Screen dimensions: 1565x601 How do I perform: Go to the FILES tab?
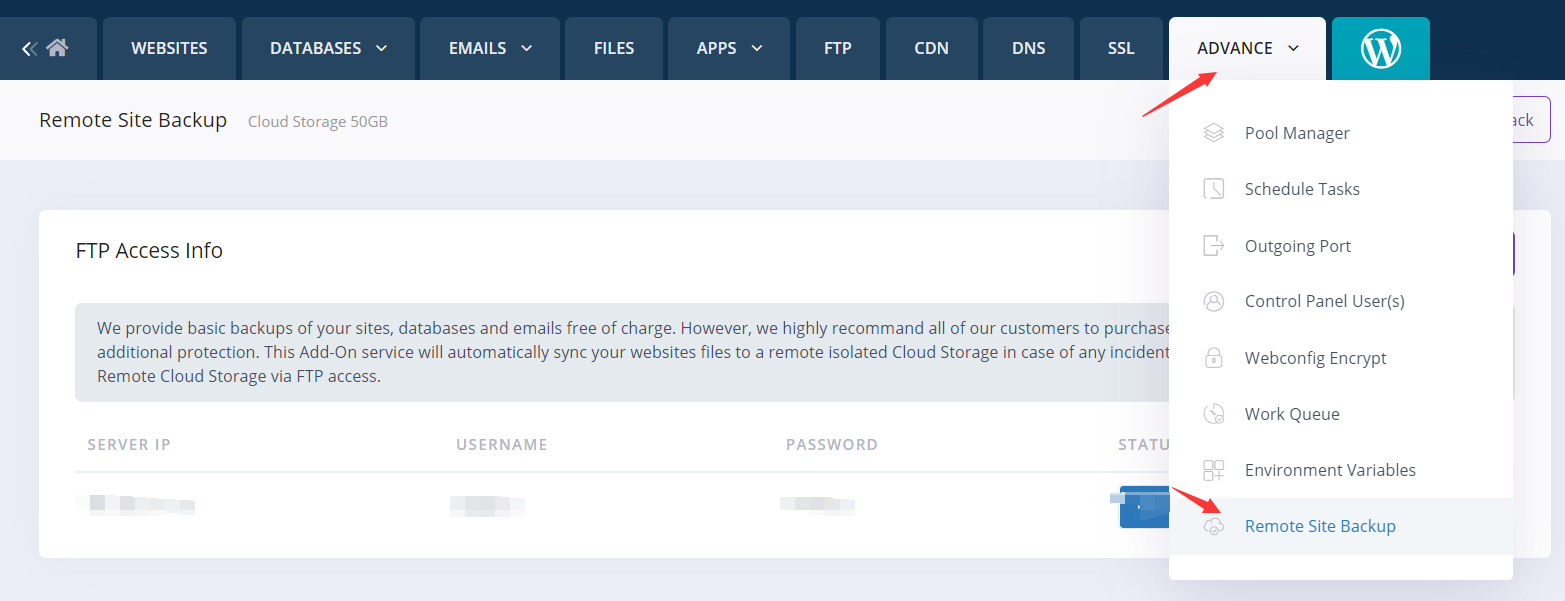click(614, 48)
